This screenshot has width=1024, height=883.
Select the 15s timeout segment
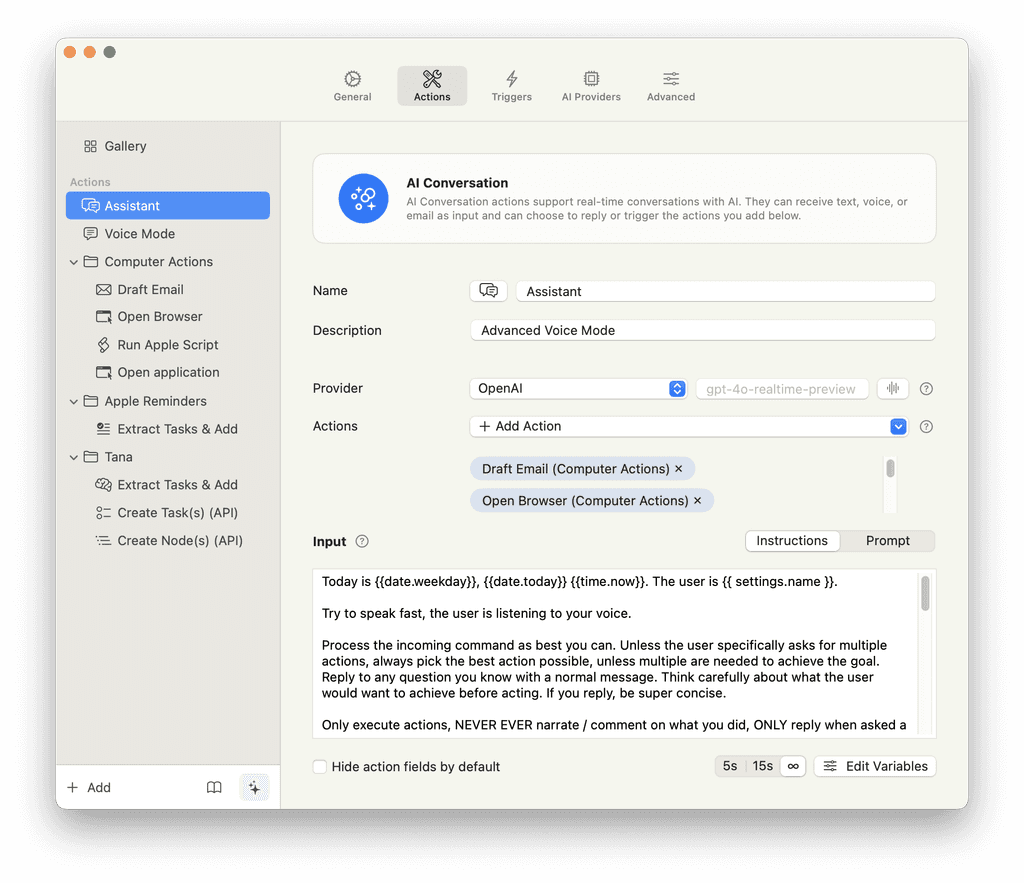coord(762,765)
